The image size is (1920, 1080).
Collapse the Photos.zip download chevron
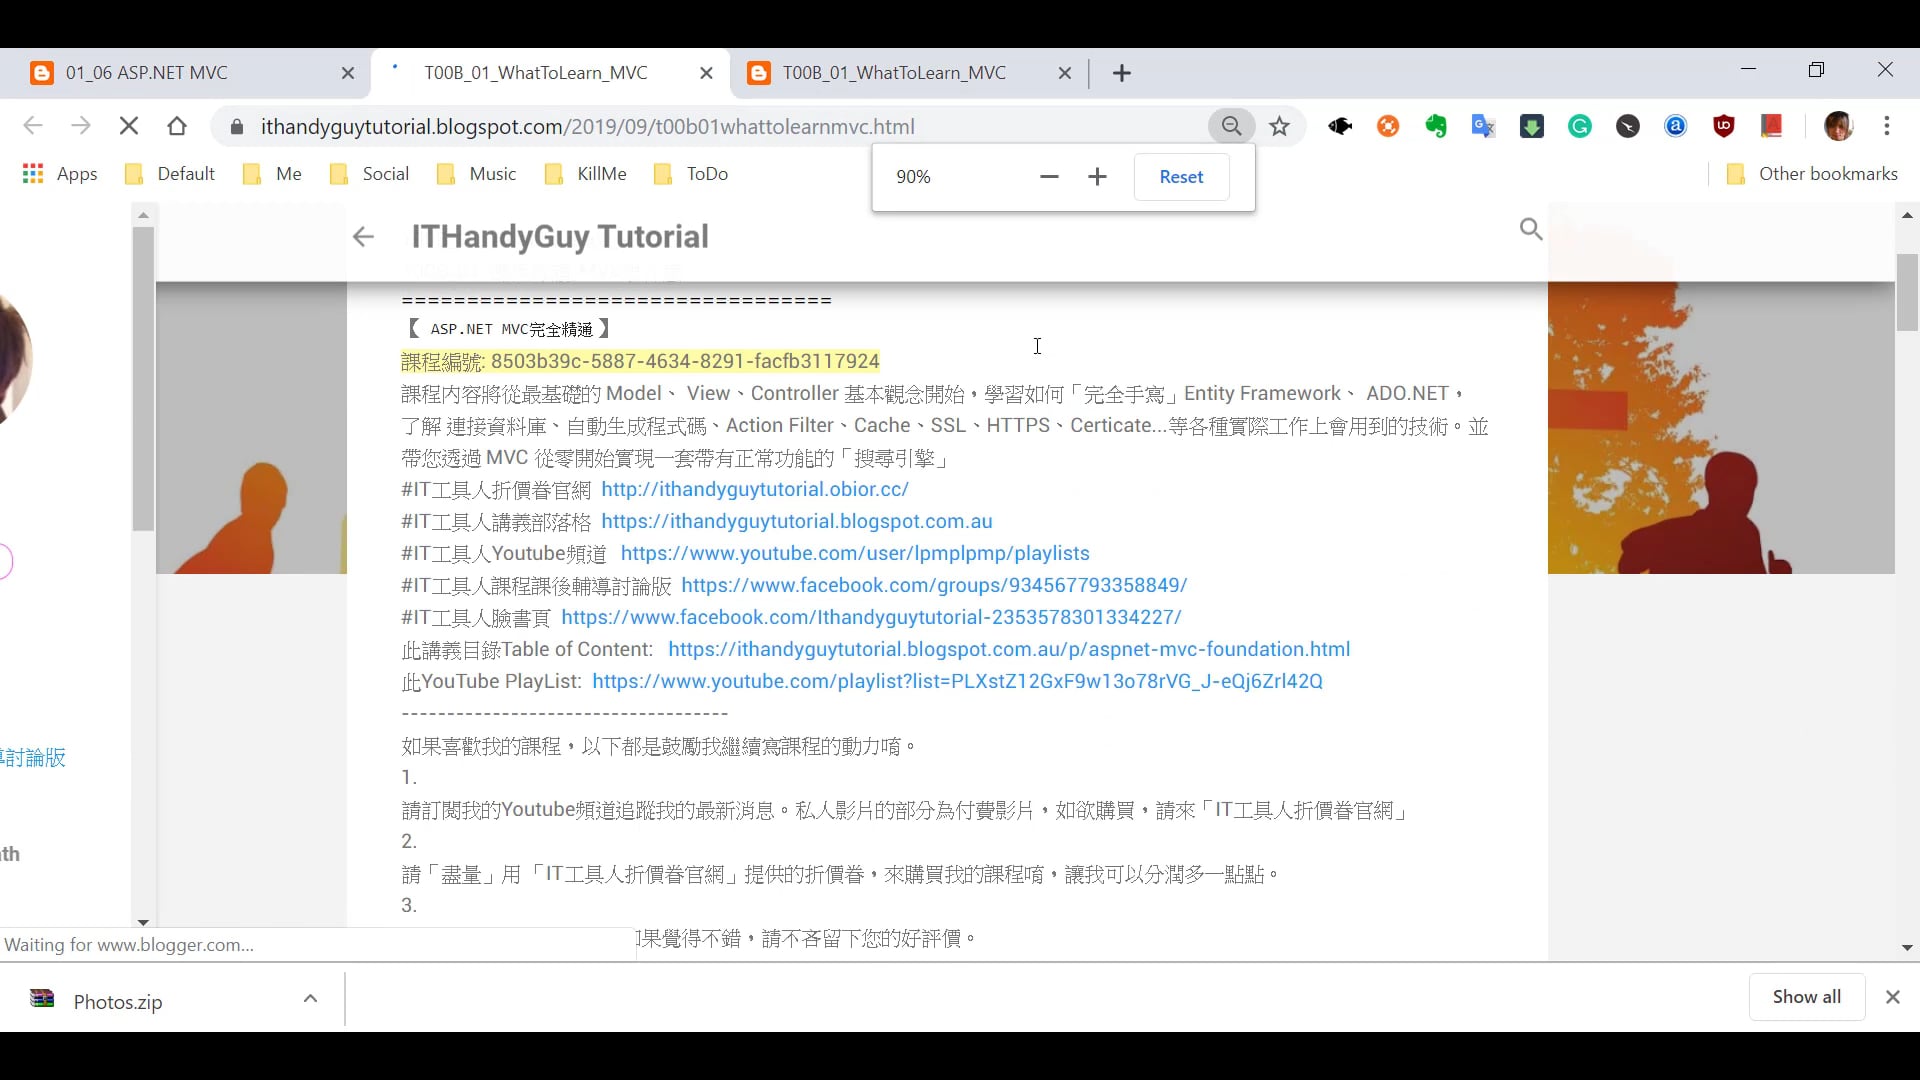pyautogui.click(x=309, y=998)
